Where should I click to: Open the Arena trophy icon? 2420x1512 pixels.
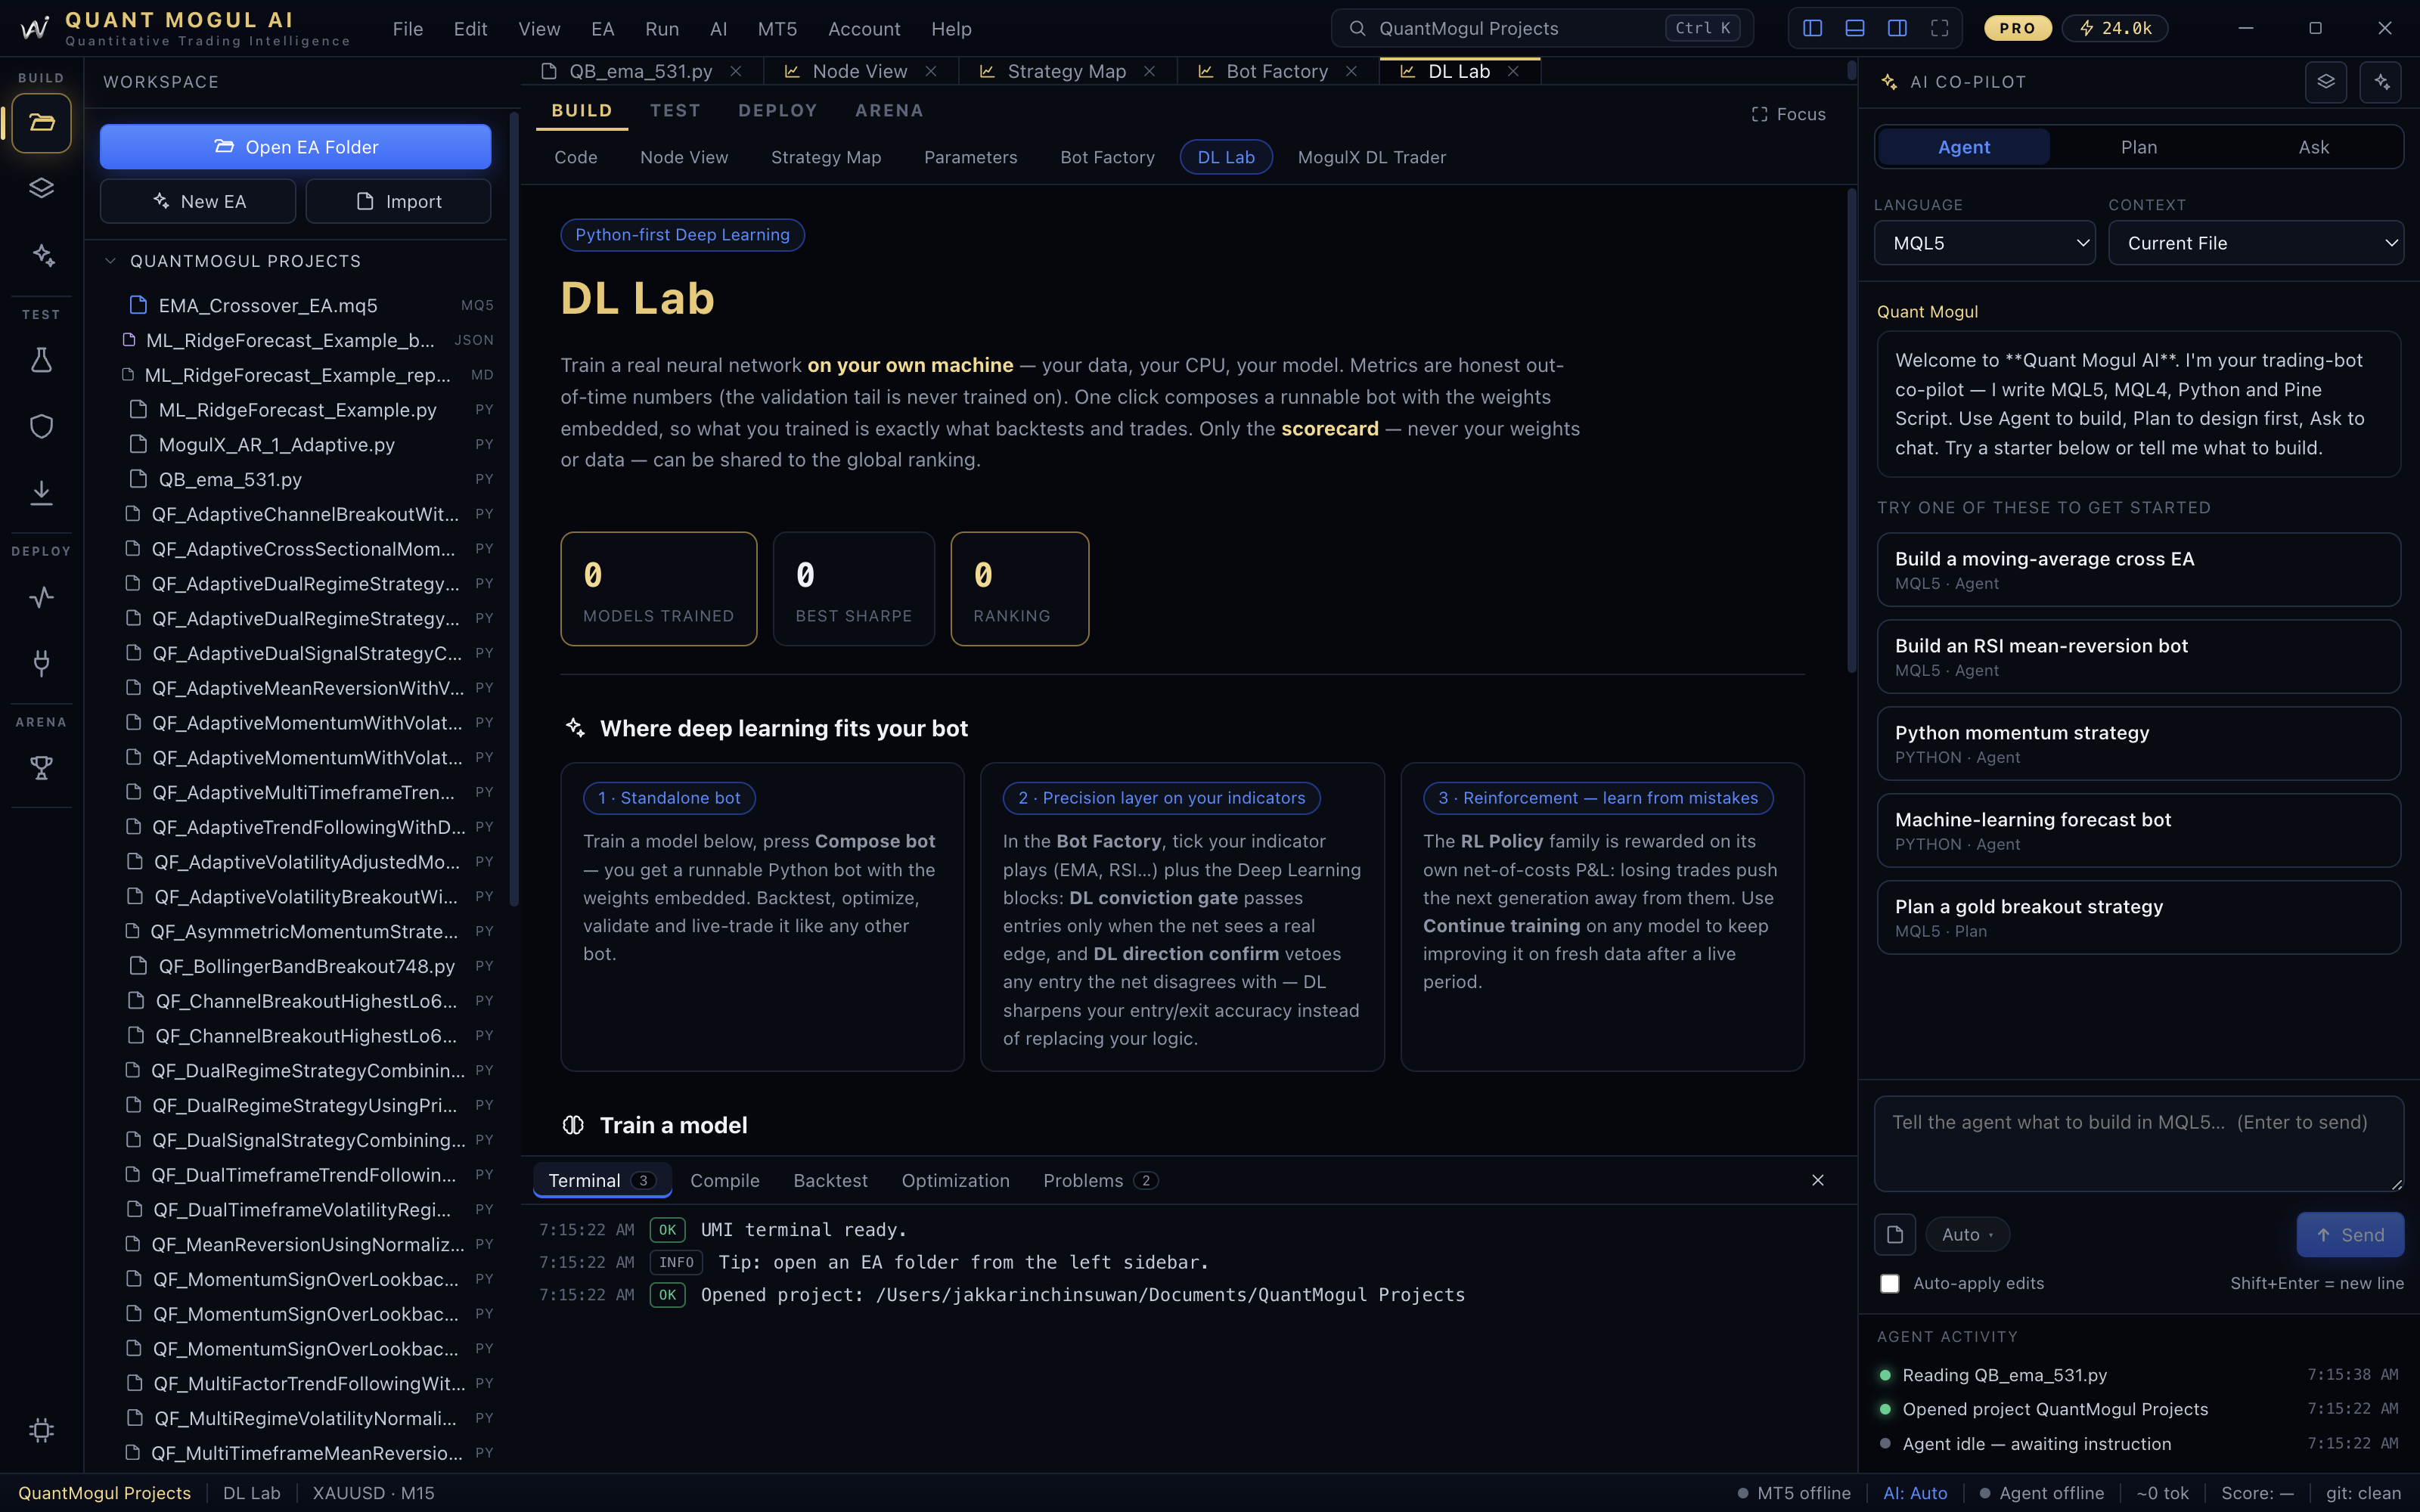pos(41,768)
